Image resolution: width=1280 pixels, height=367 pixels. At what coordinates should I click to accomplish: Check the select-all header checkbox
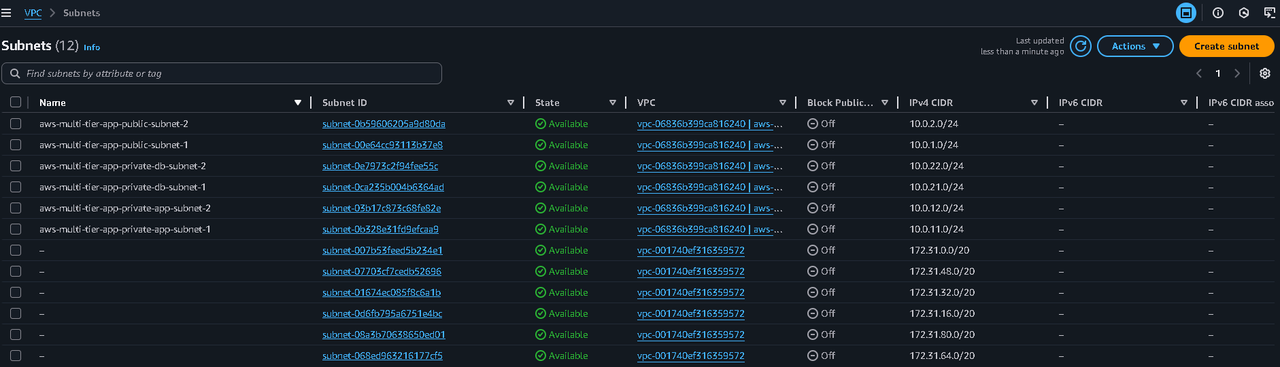pyautogui.click(x=15, y=102)
